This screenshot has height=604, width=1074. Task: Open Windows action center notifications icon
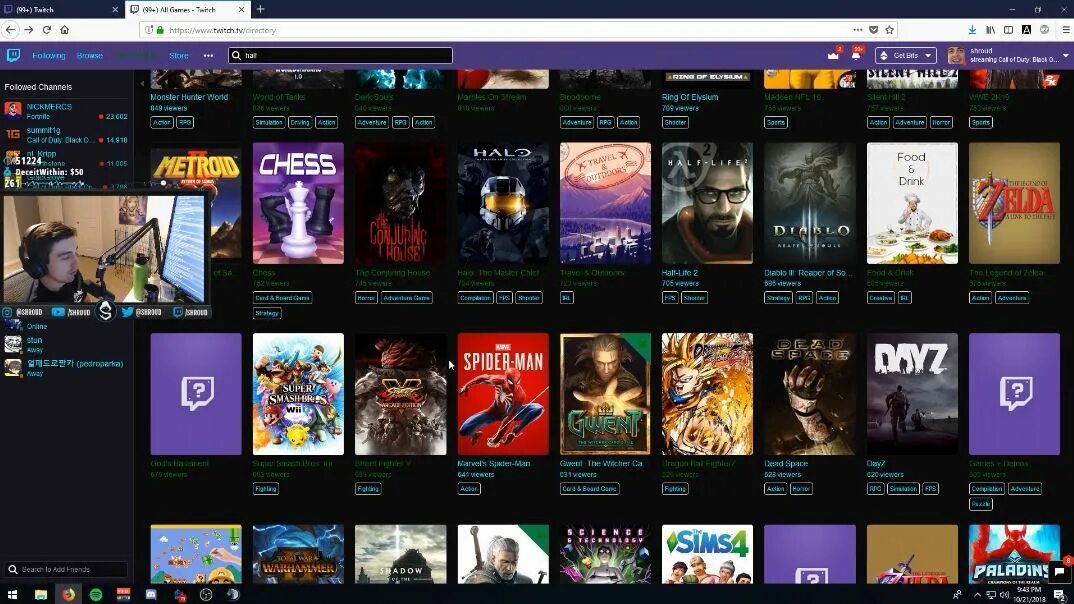pos(1060,594)
